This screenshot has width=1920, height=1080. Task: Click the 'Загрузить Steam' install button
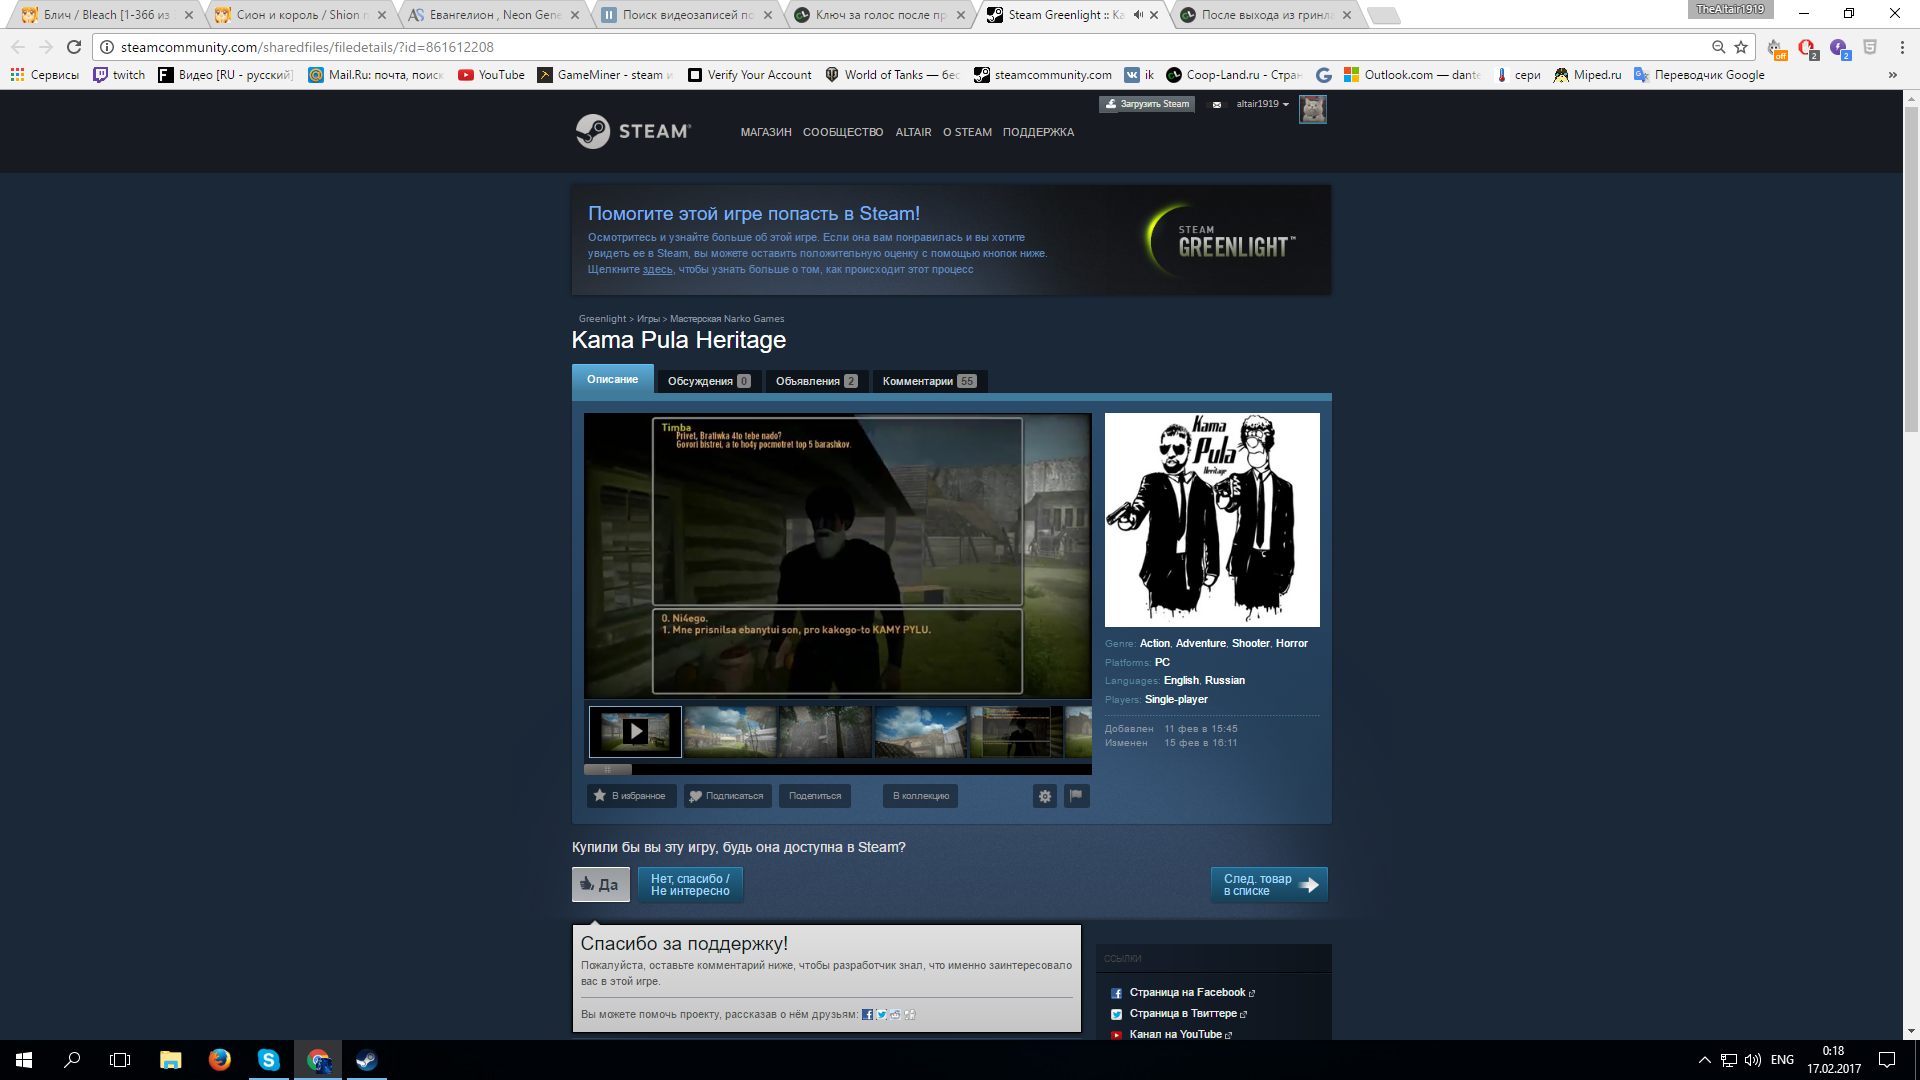click(1147, 104)
